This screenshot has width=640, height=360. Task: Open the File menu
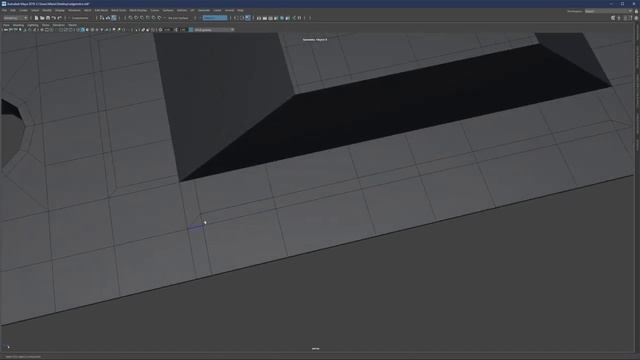pyautogui.click(x=4, y=10)
